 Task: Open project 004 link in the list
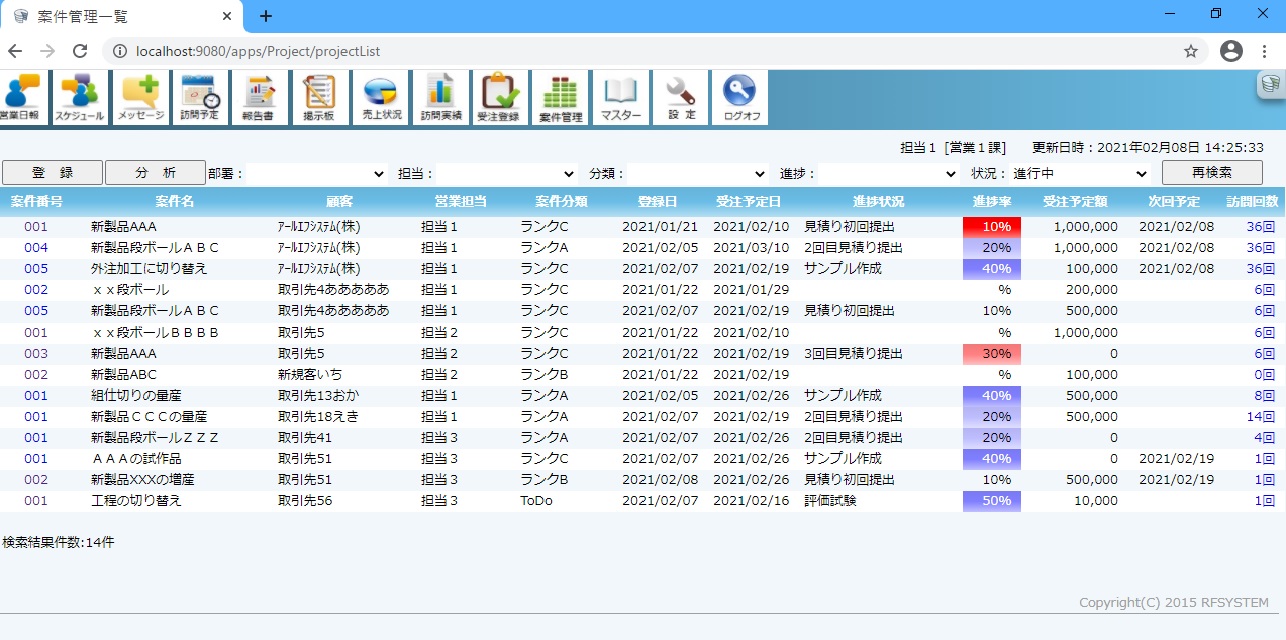pyautogui.click(x=36, y=248)
